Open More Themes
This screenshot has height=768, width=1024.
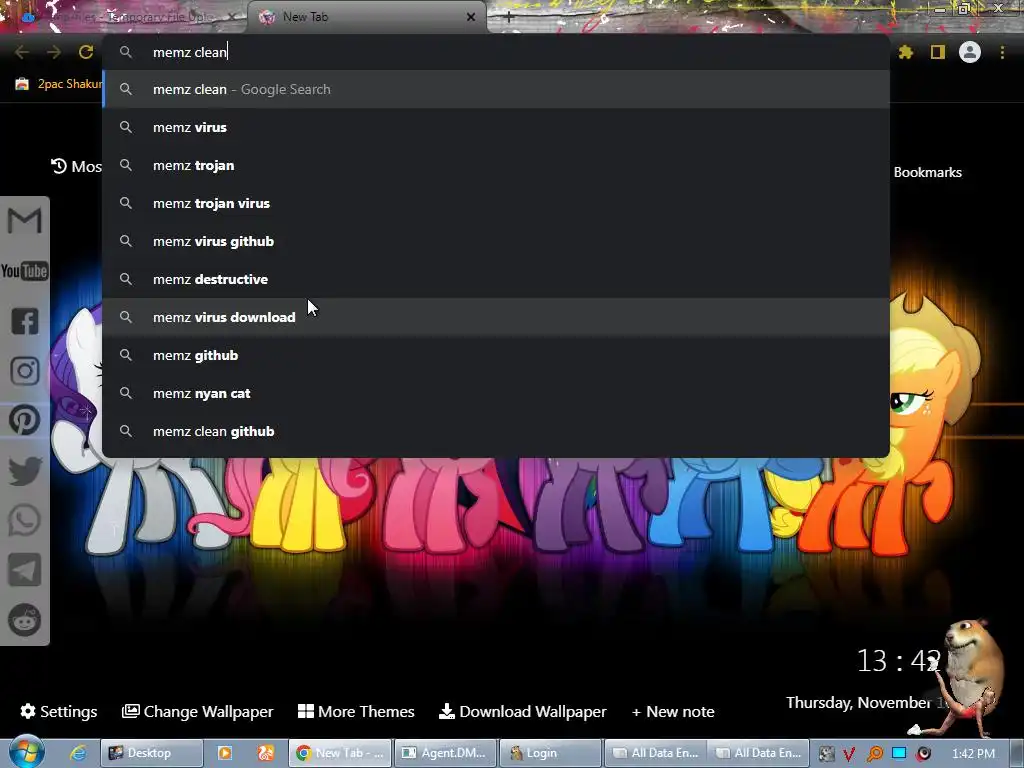click(x=356, y=711)
